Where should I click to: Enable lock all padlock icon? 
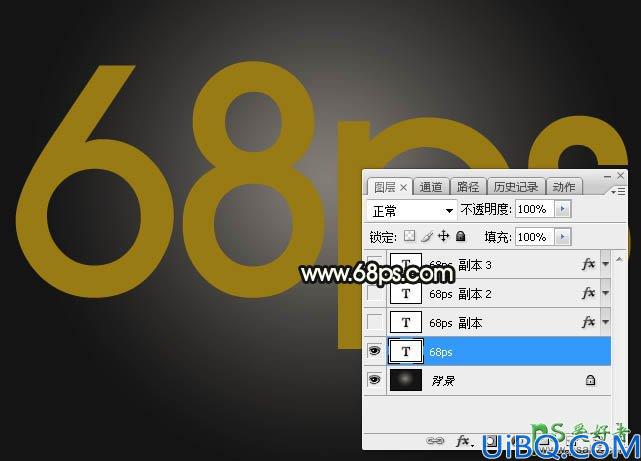461,236
